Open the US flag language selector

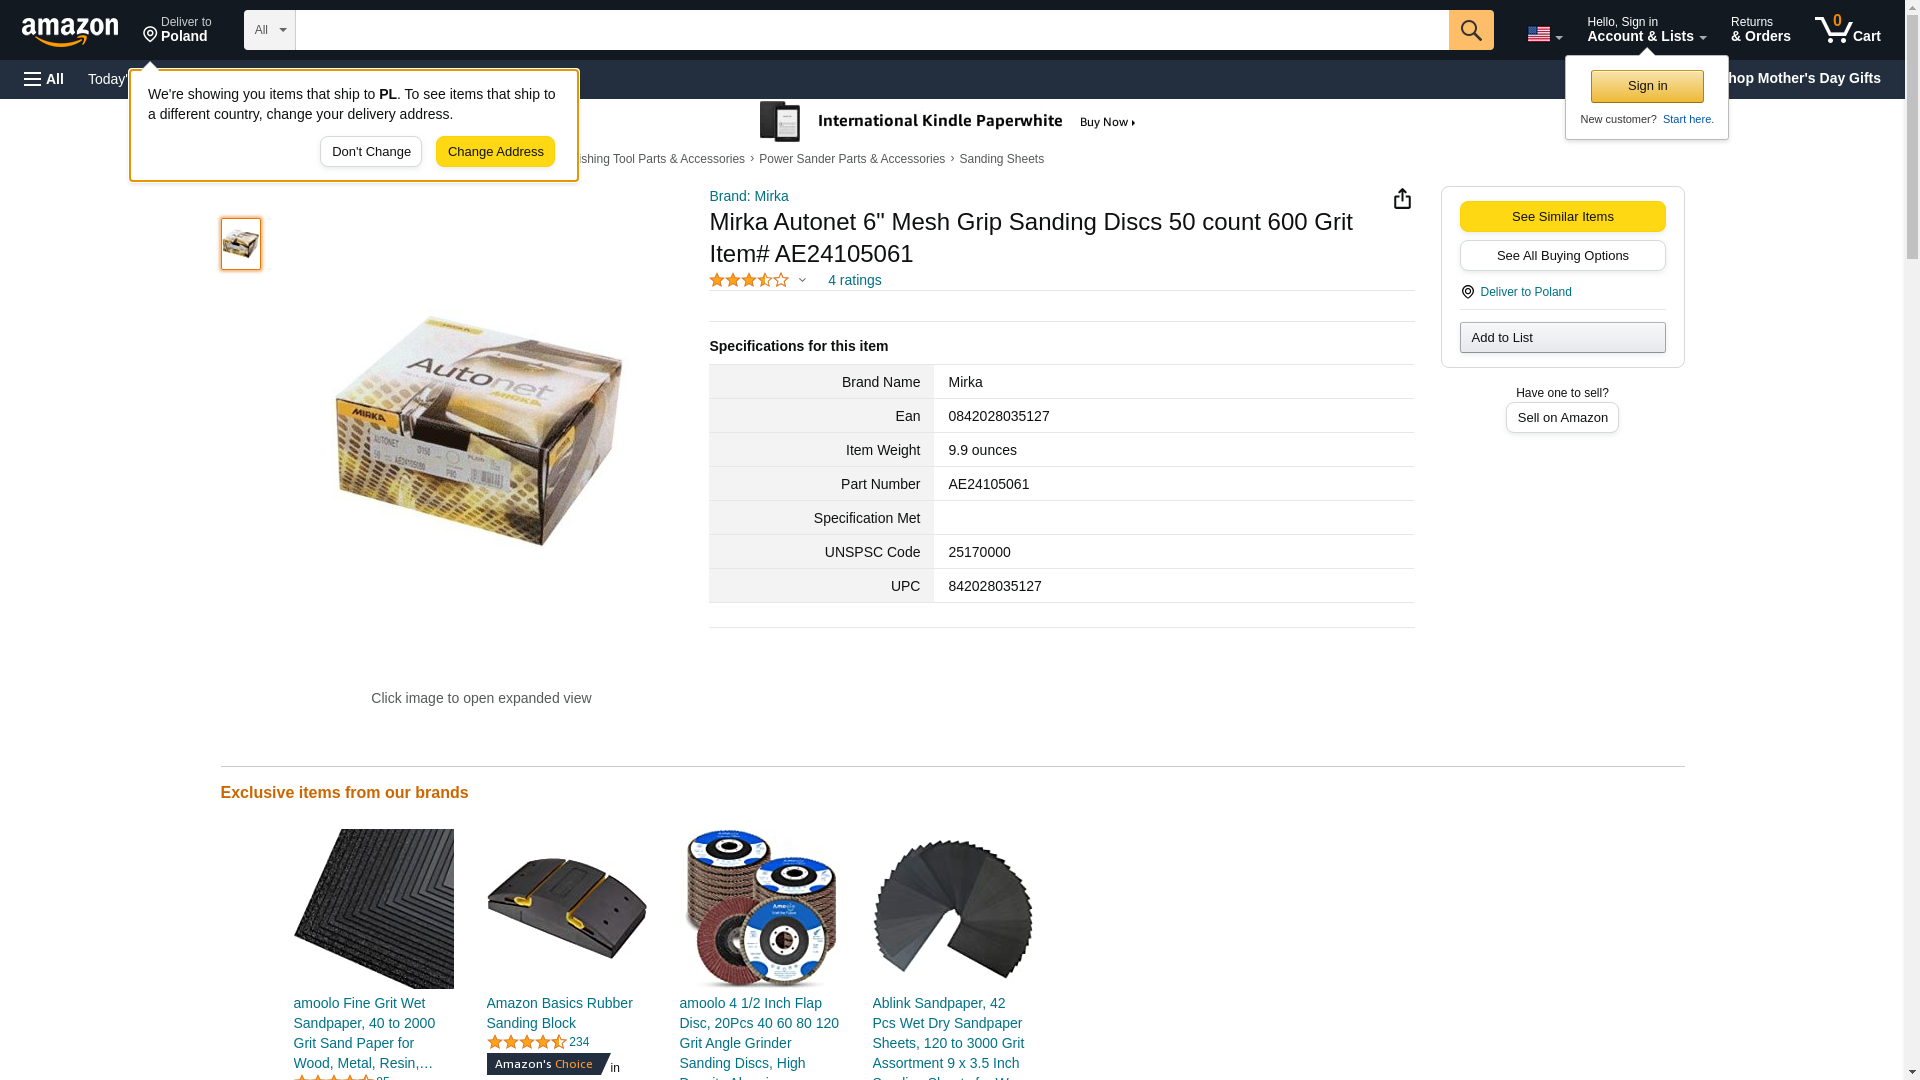click(x=1544, y=34)
